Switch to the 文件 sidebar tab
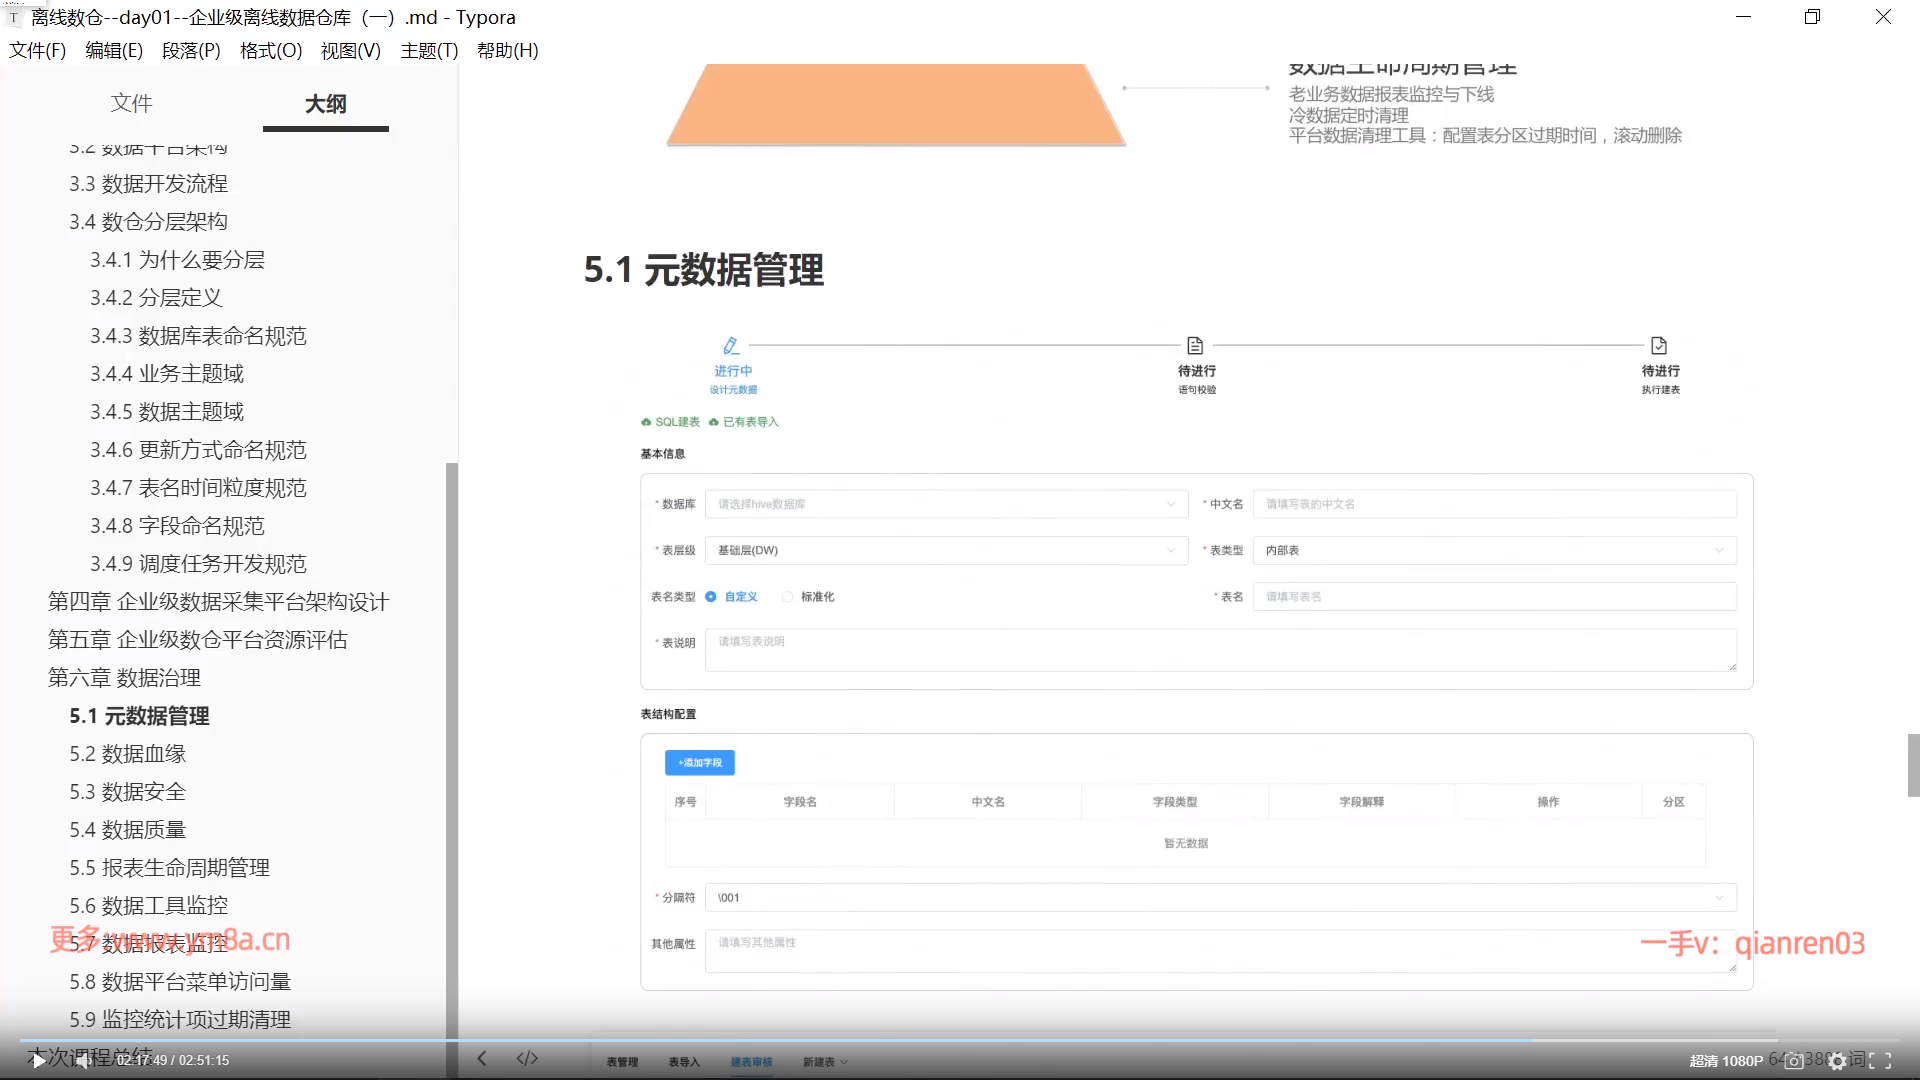The image size is (1920, 1080). [x=131, y=103]
